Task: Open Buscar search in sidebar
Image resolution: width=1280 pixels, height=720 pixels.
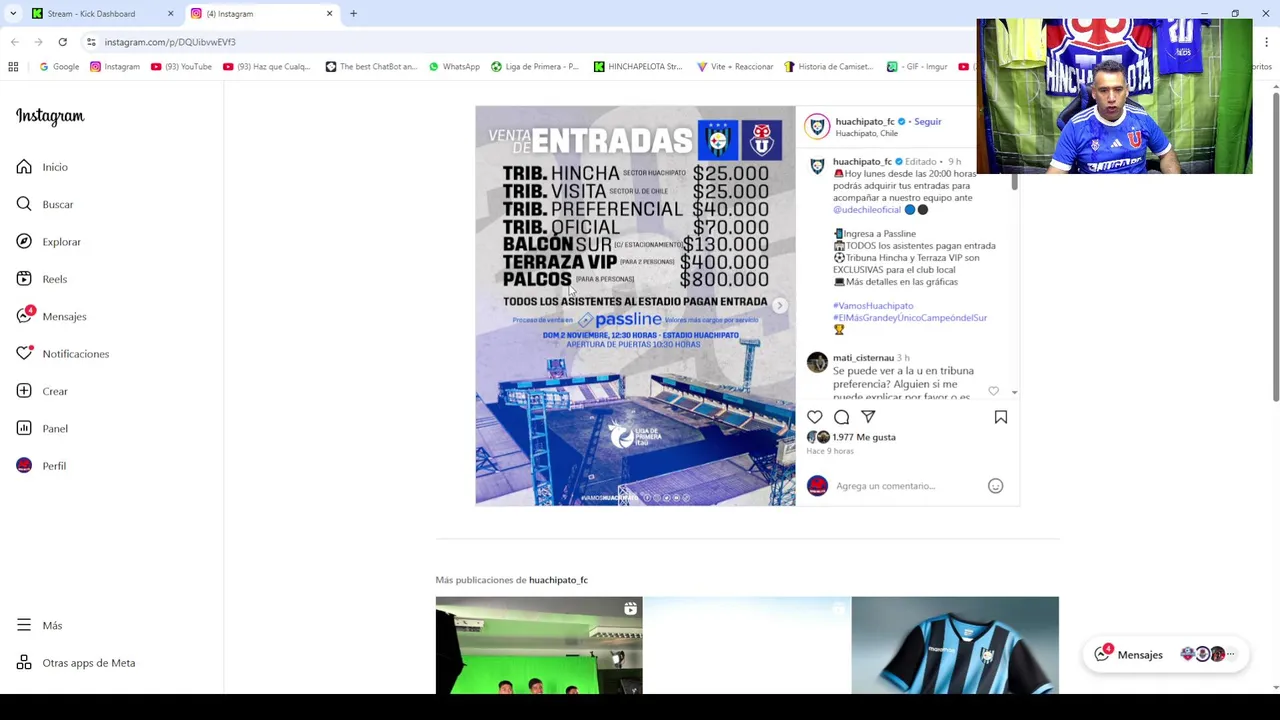Action: click(x=45, y=204)
